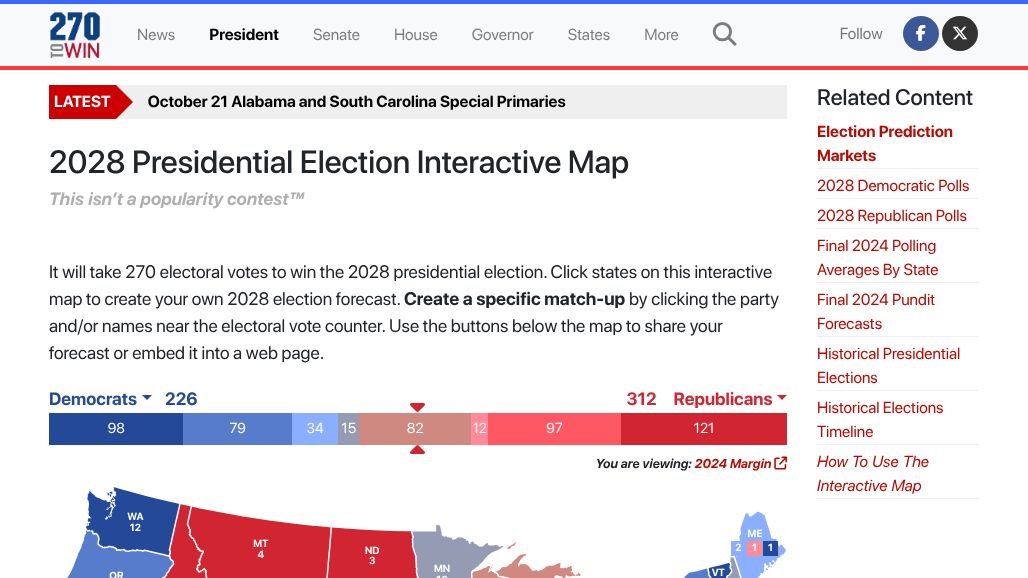Open the search magnifier icon
Image resolution: width=1028 pixels, height=578 pixels.
pos(724,34)
